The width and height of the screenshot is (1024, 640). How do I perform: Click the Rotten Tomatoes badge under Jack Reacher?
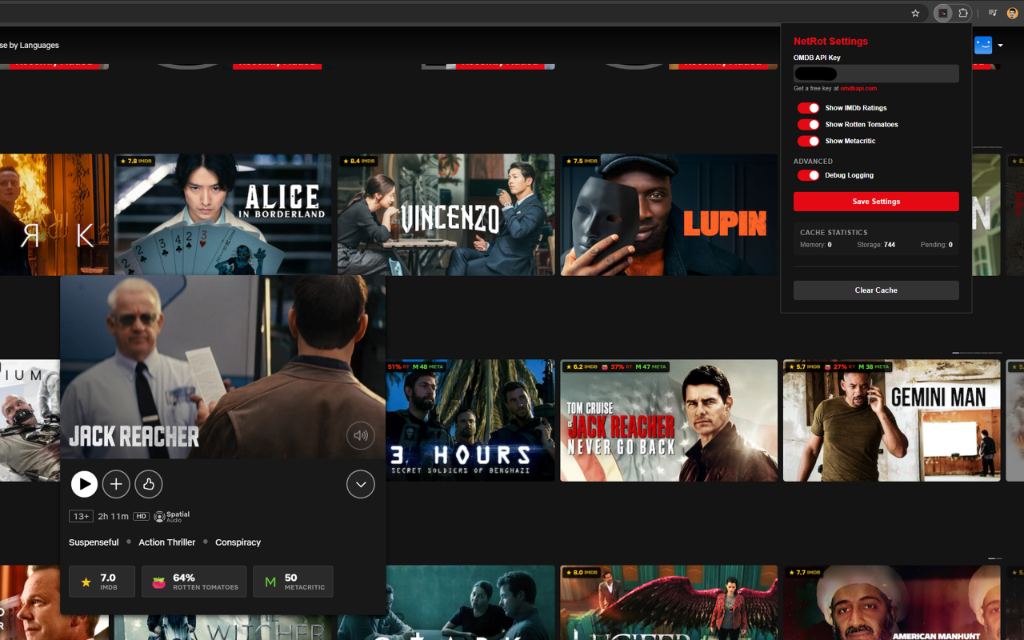(193, 581)
